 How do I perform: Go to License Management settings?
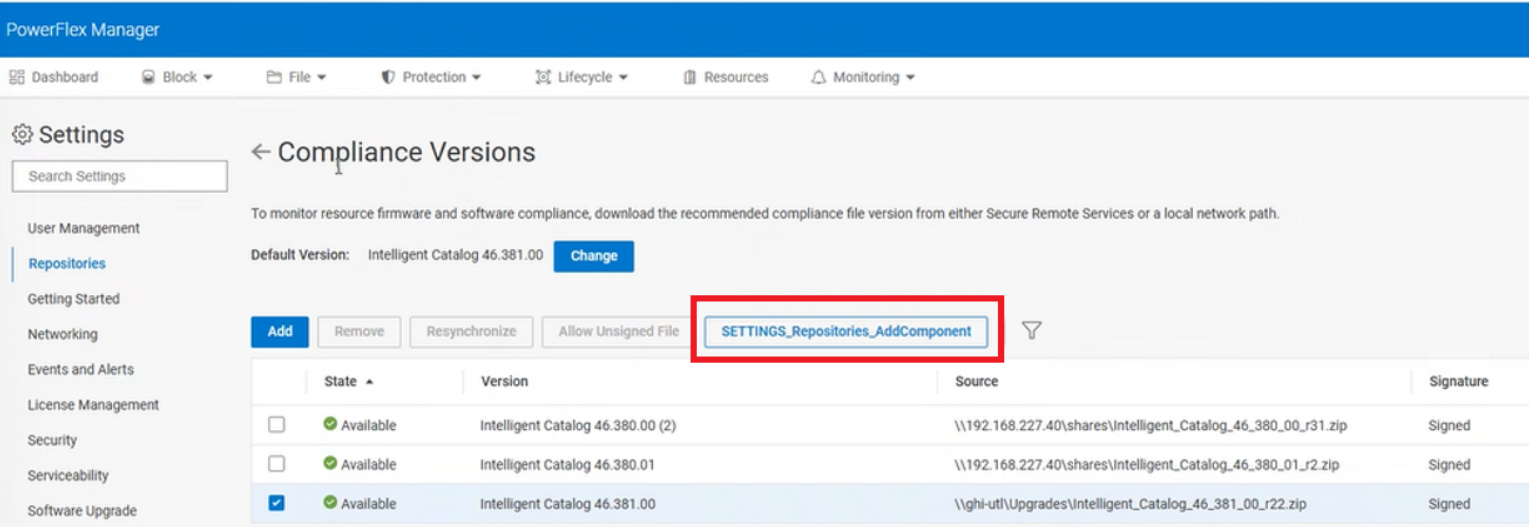point(93,405)
